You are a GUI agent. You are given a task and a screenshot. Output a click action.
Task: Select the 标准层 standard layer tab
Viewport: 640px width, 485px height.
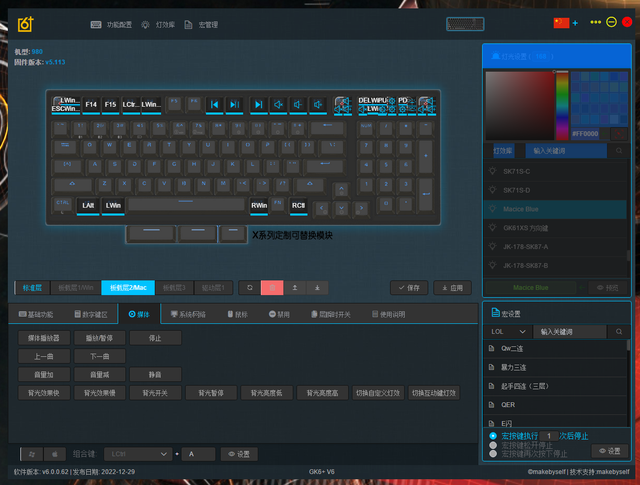click(x=32, y=288)
